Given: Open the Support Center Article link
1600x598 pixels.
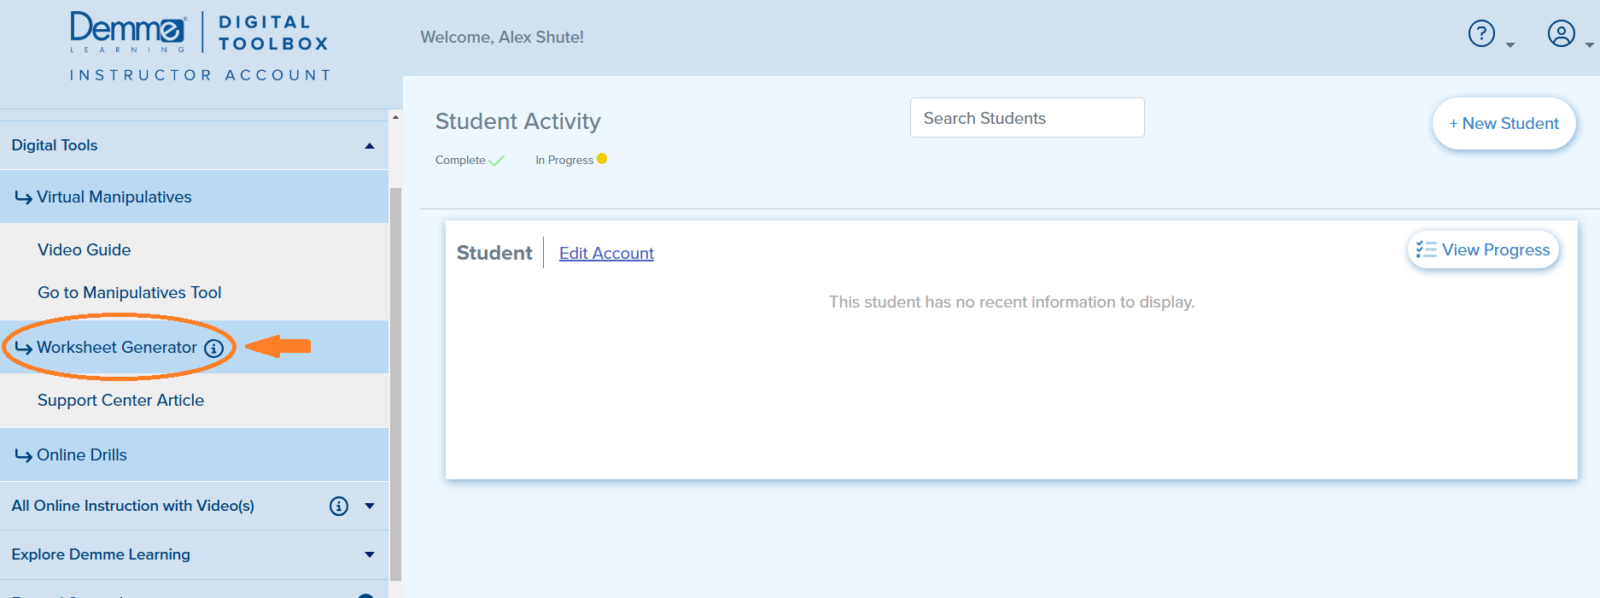Looking at the screenshot, I should (x=120, y=400).
